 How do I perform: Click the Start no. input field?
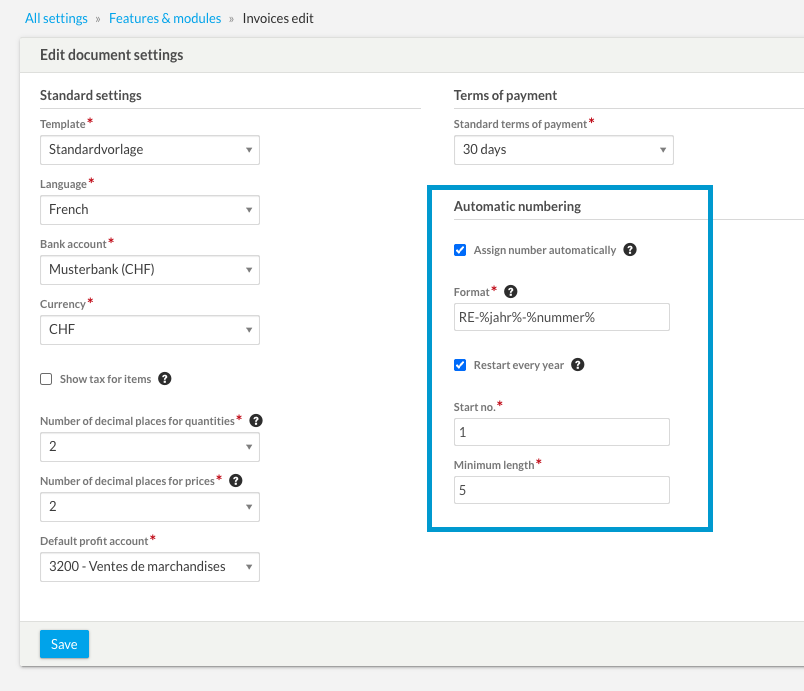[x=561, y=432]
